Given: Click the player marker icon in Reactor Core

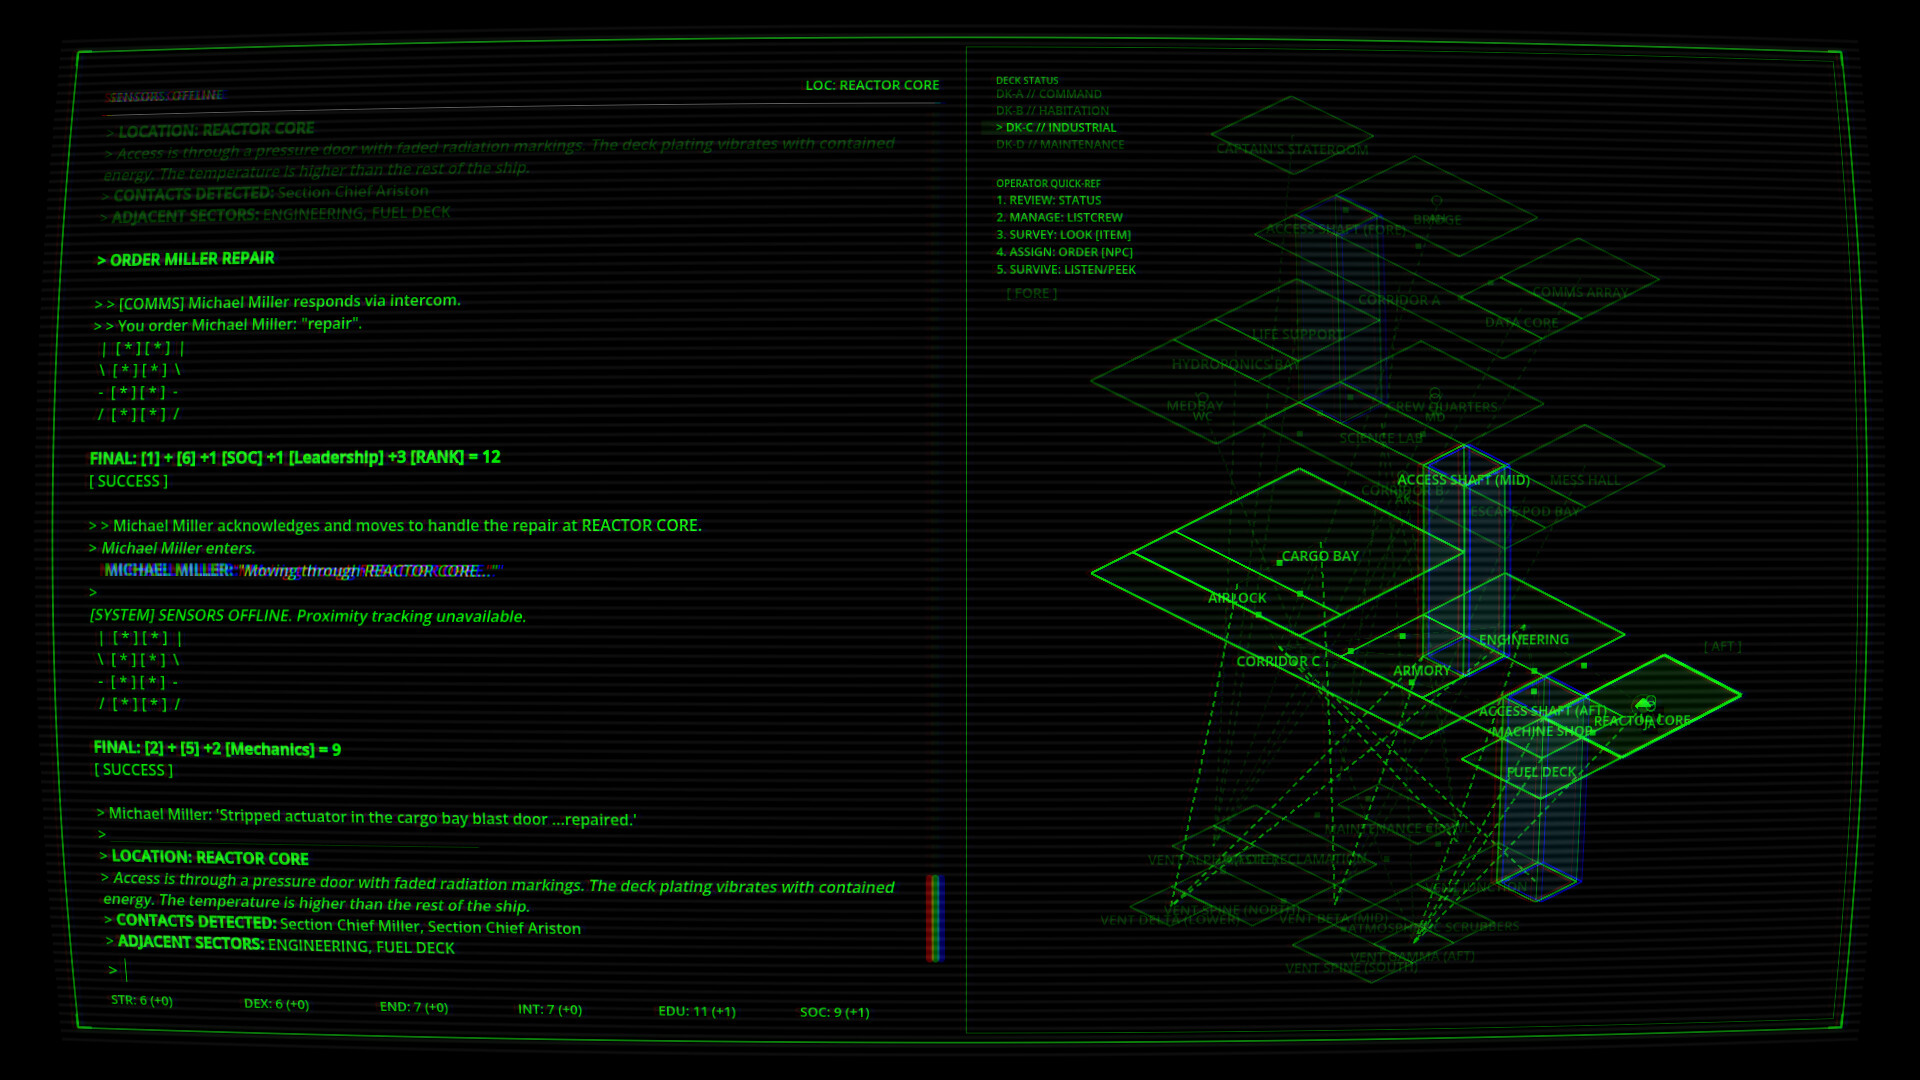Looking at the screenshot, I should (x=1645, y=704).
